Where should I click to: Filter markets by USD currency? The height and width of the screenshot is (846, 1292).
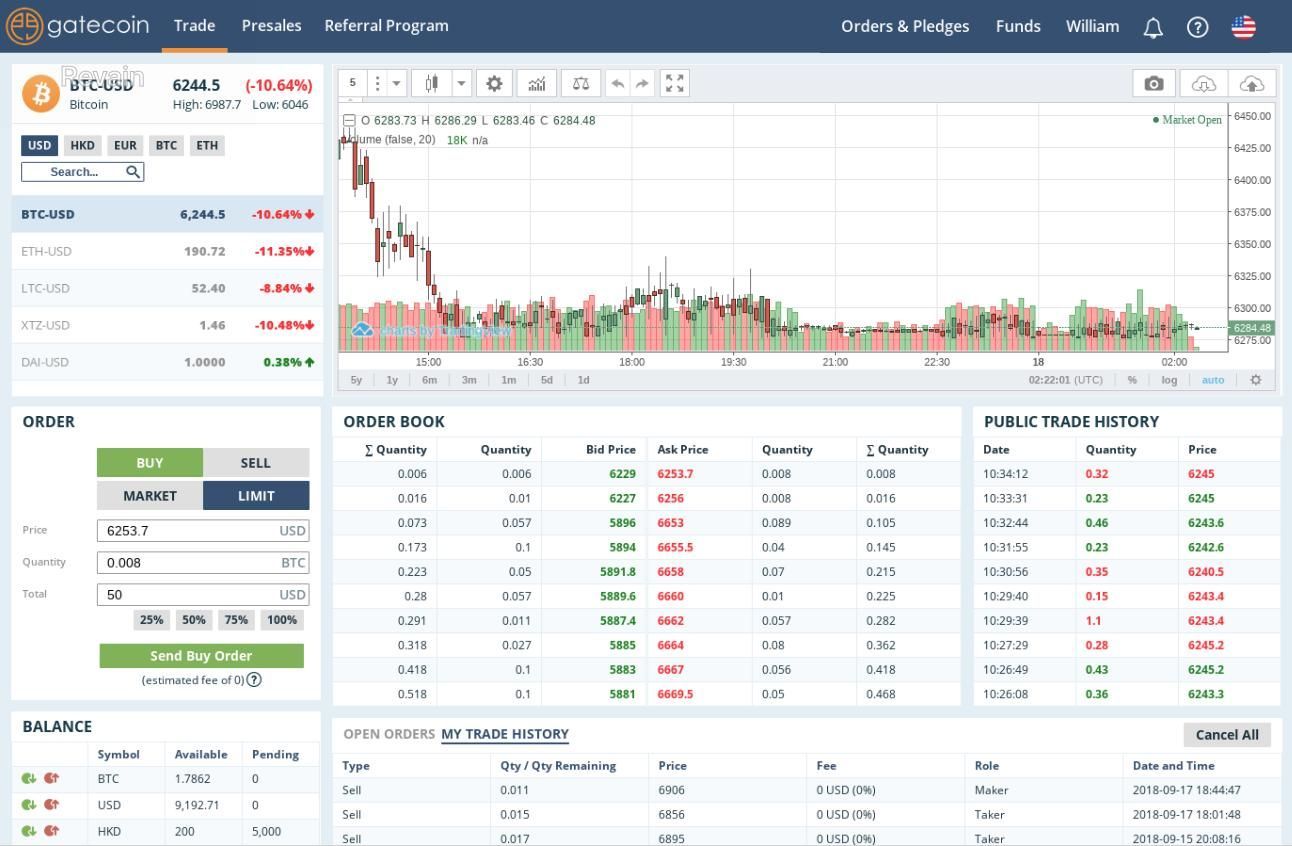point(39,146)
